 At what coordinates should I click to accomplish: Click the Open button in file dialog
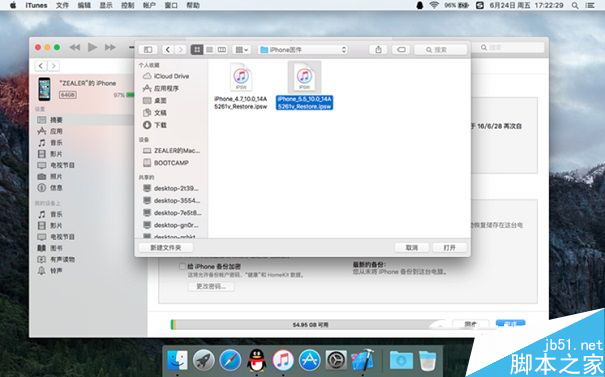(450, 248)
